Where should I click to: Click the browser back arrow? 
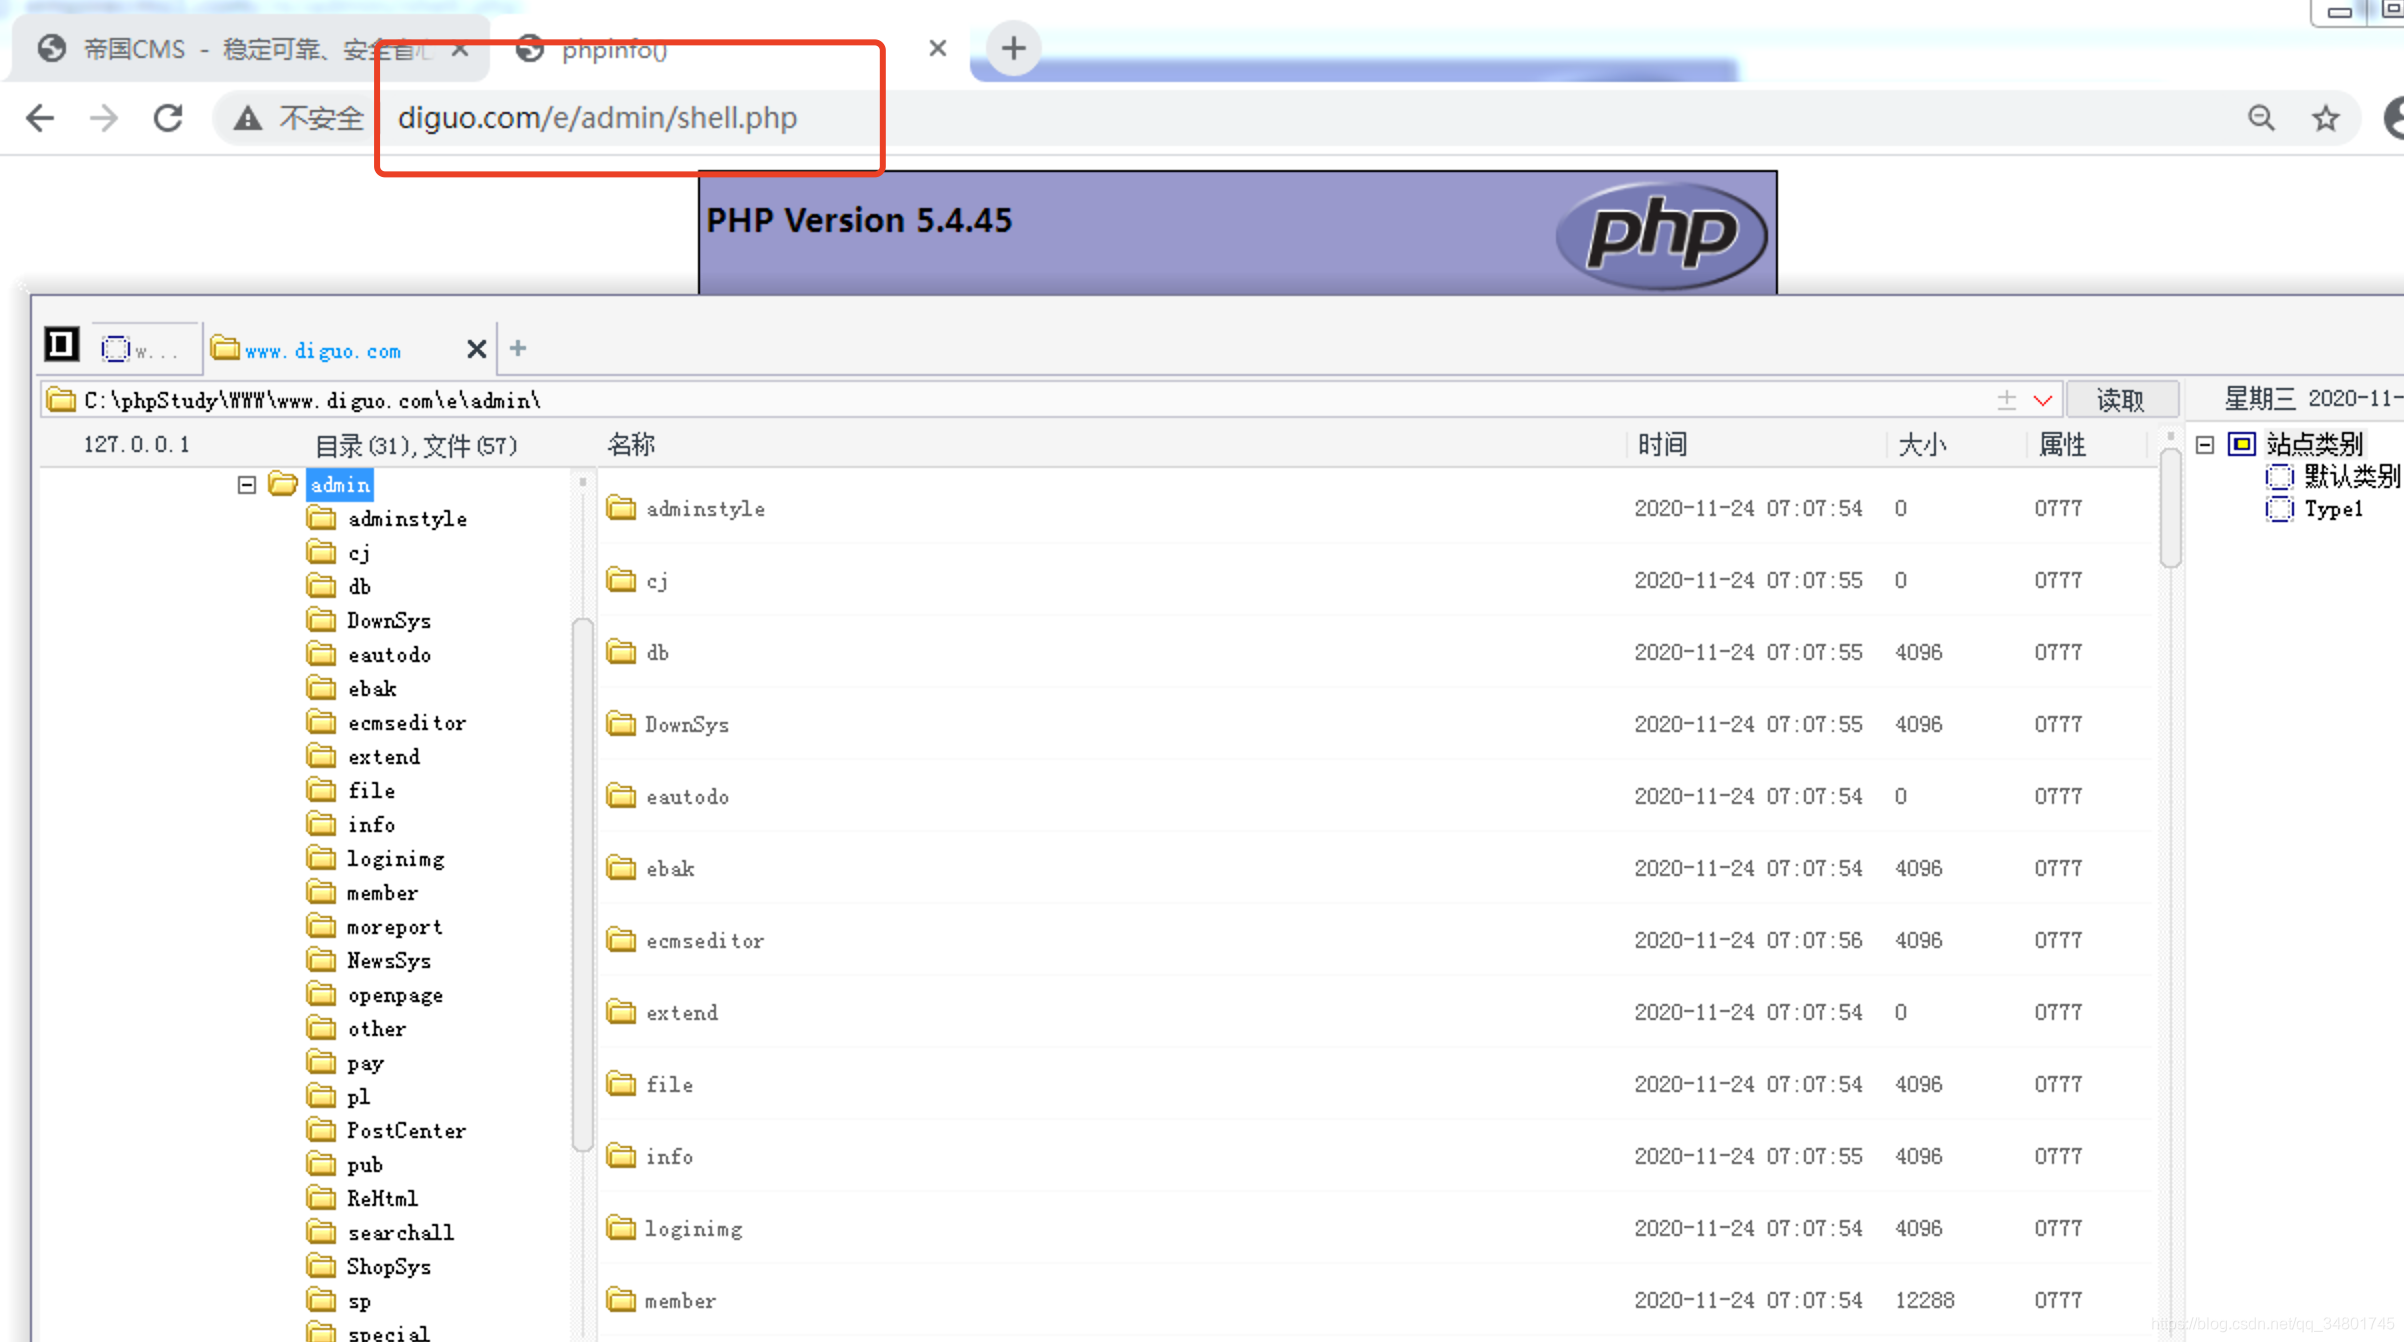40,118
